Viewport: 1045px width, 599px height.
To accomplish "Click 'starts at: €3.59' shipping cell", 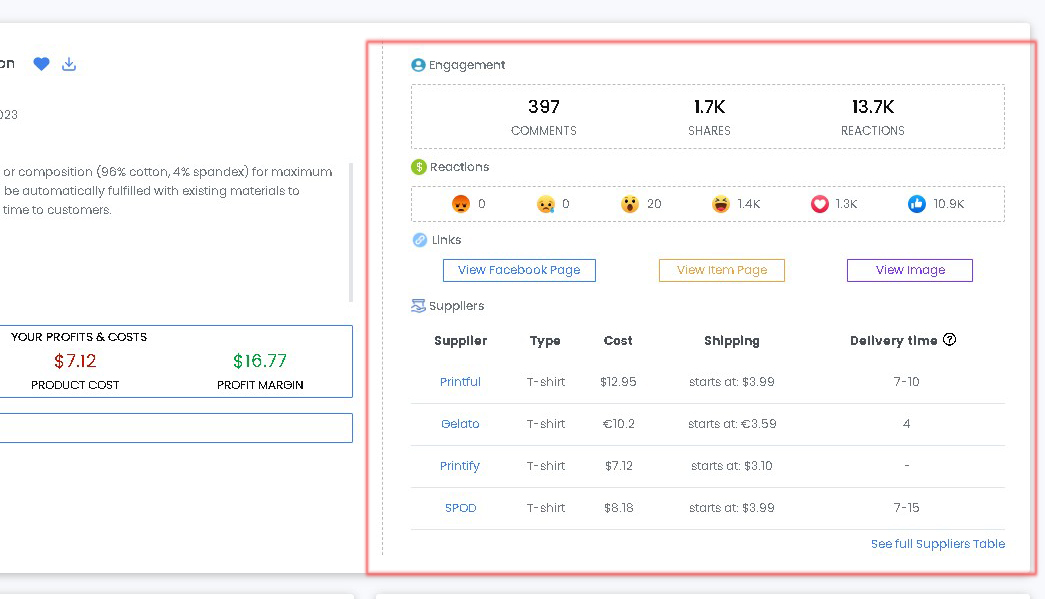I will click(732, 424).
